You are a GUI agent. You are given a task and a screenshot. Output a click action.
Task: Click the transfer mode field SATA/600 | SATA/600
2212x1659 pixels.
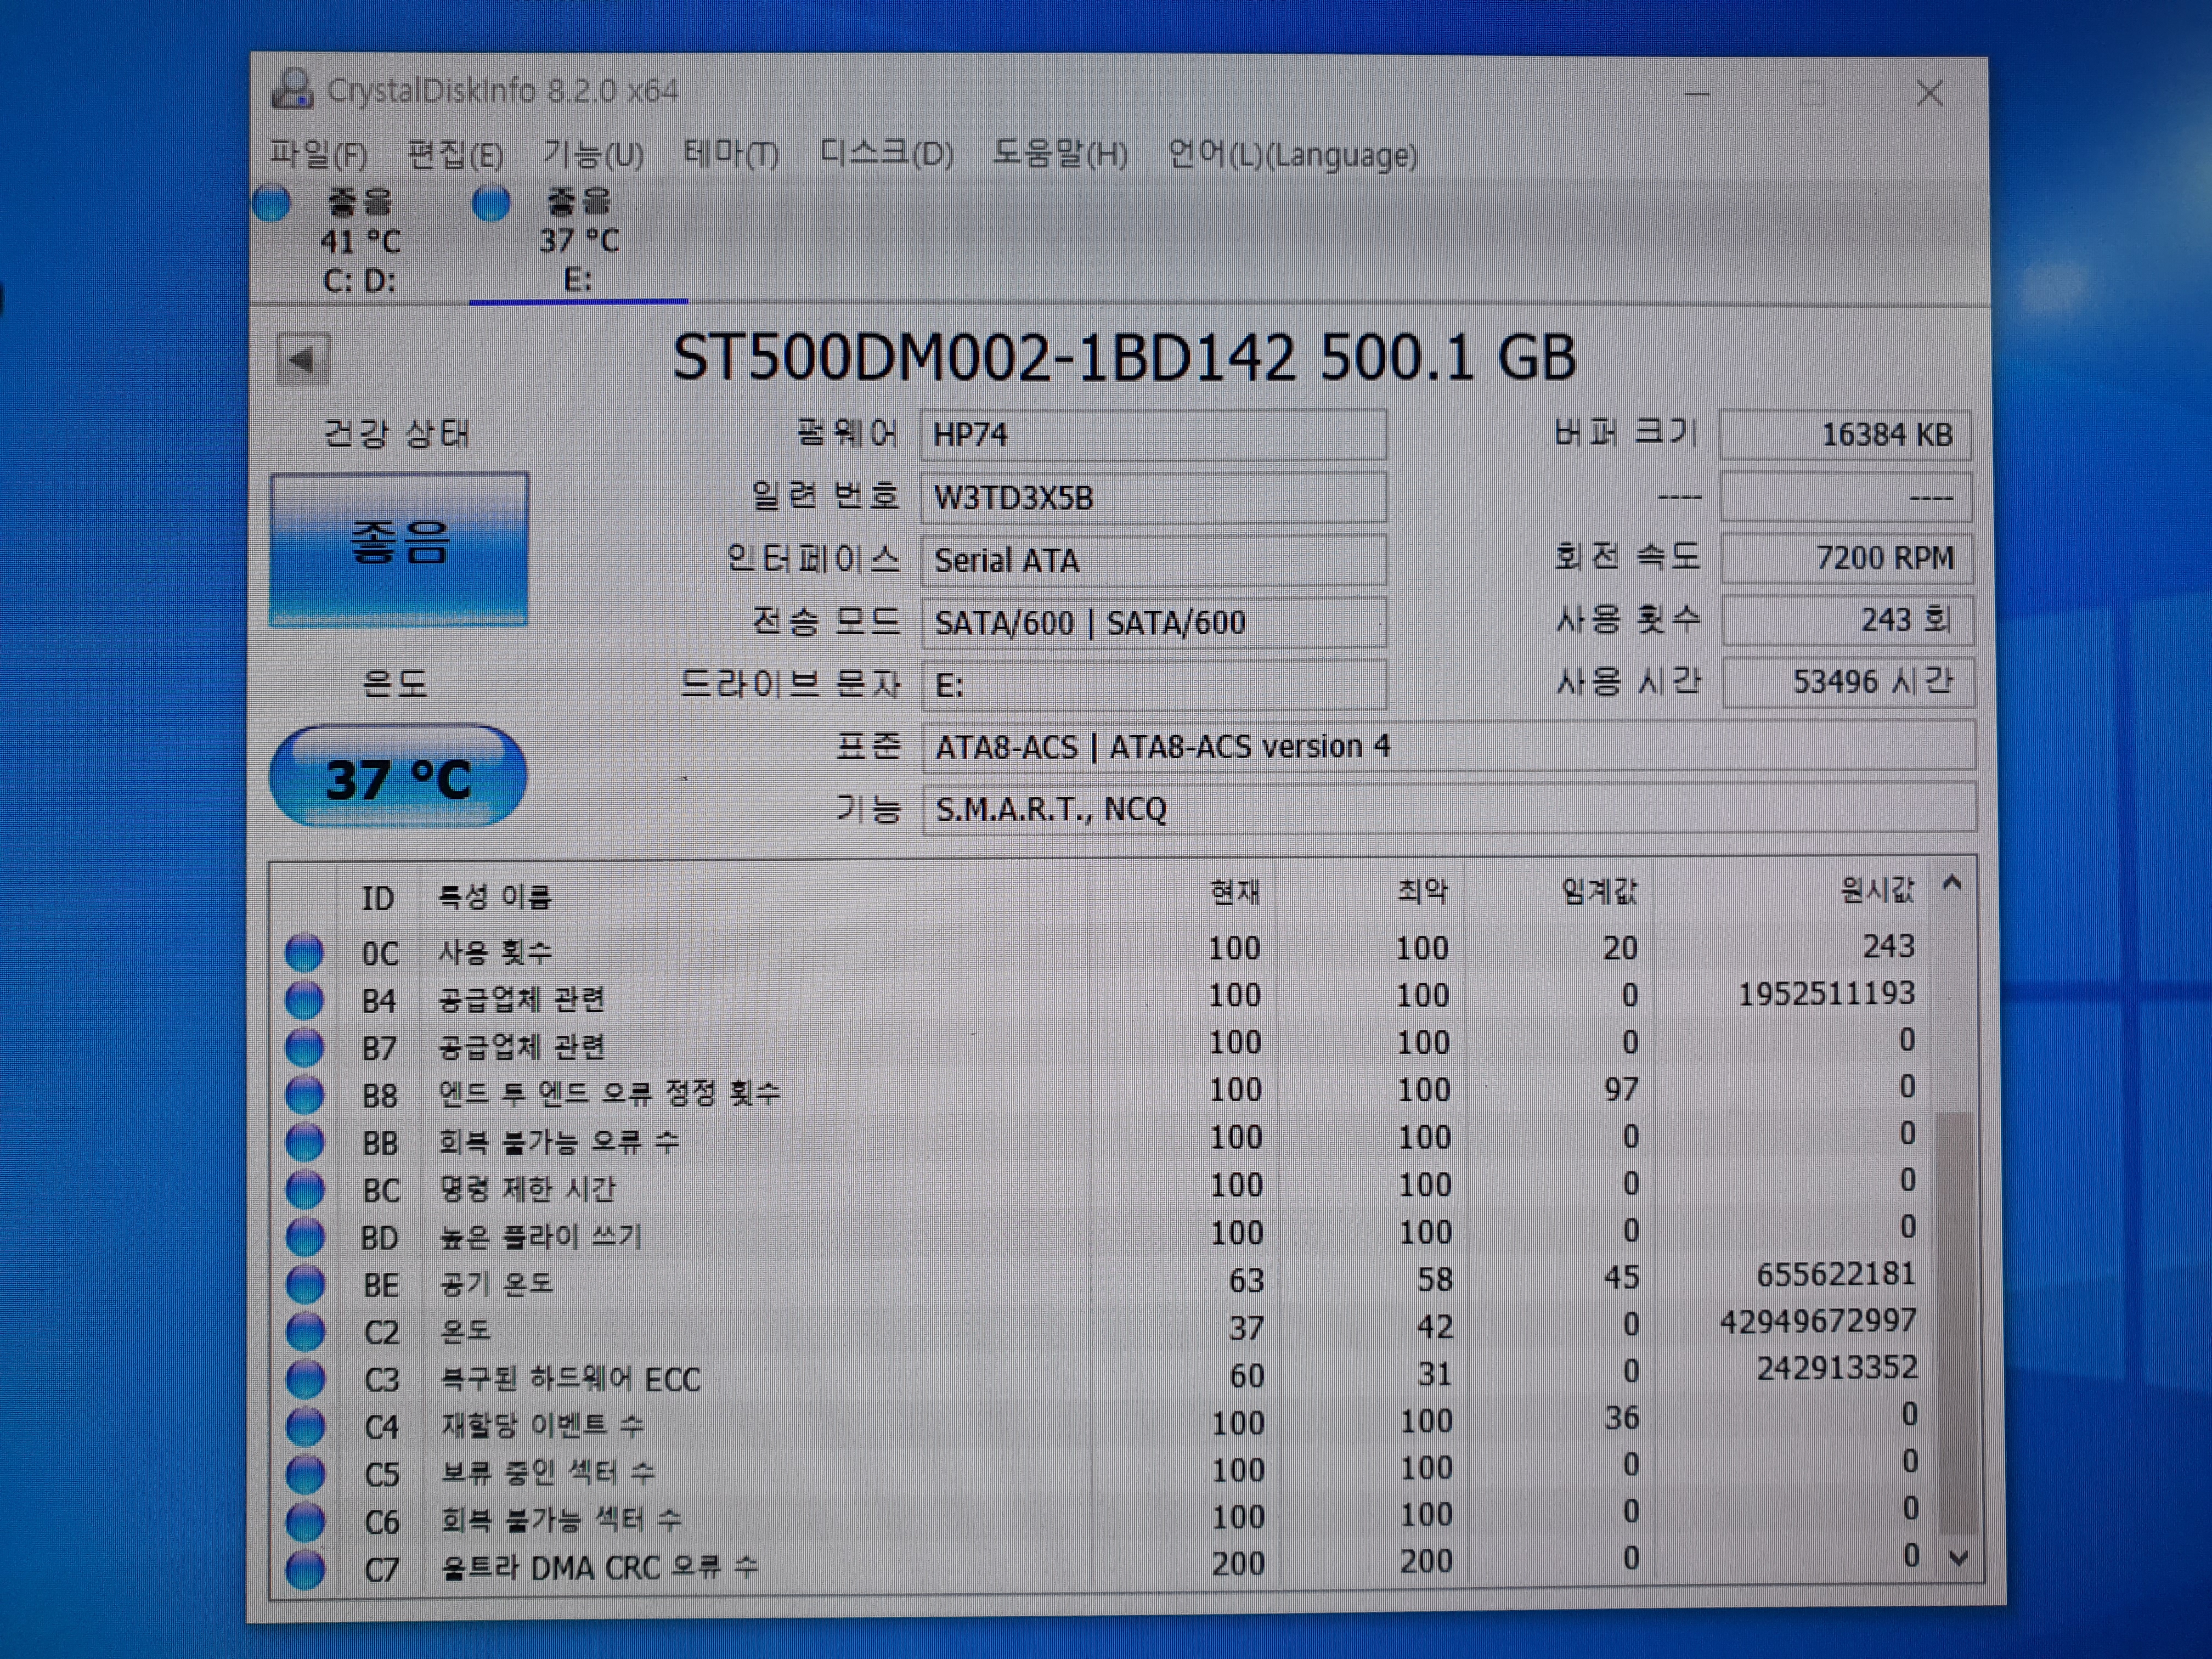[1153, 623]
